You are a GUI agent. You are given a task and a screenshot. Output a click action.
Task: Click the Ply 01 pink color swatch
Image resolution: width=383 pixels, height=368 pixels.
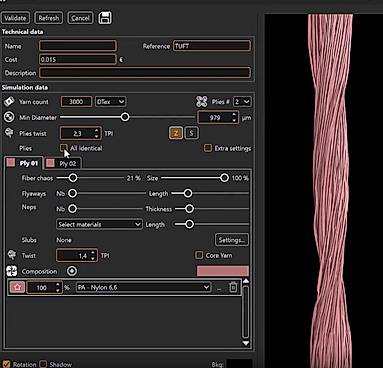[x=11, y=163]
